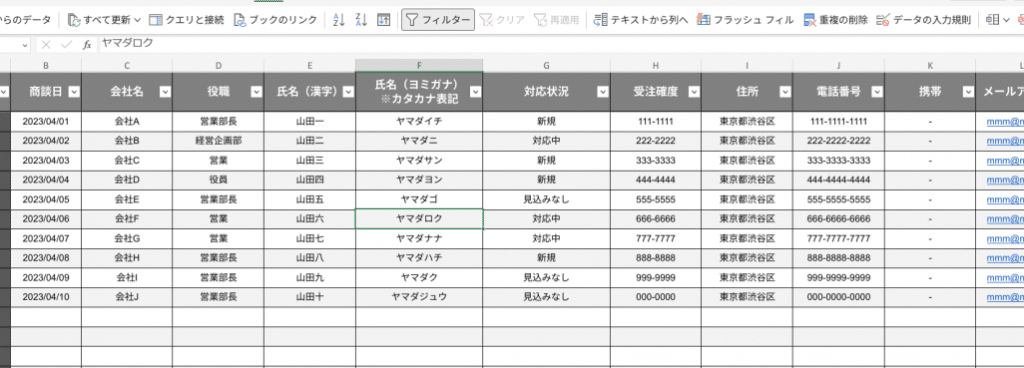Open the custom Sort dialog icon
The image size is (1024, 368).
(x=384, y=20)
